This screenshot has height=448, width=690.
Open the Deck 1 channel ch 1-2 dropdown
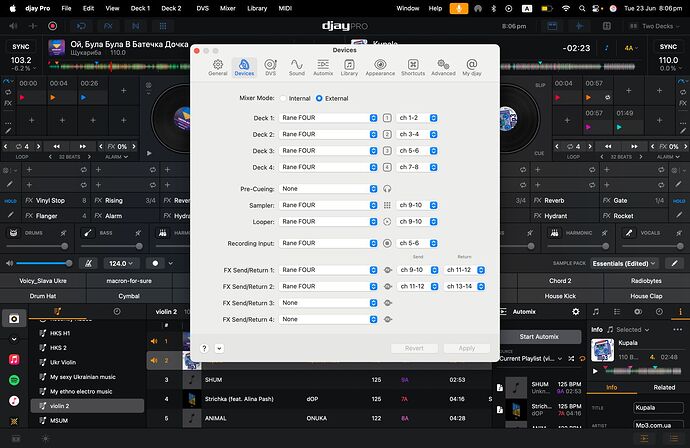(417, 118)
